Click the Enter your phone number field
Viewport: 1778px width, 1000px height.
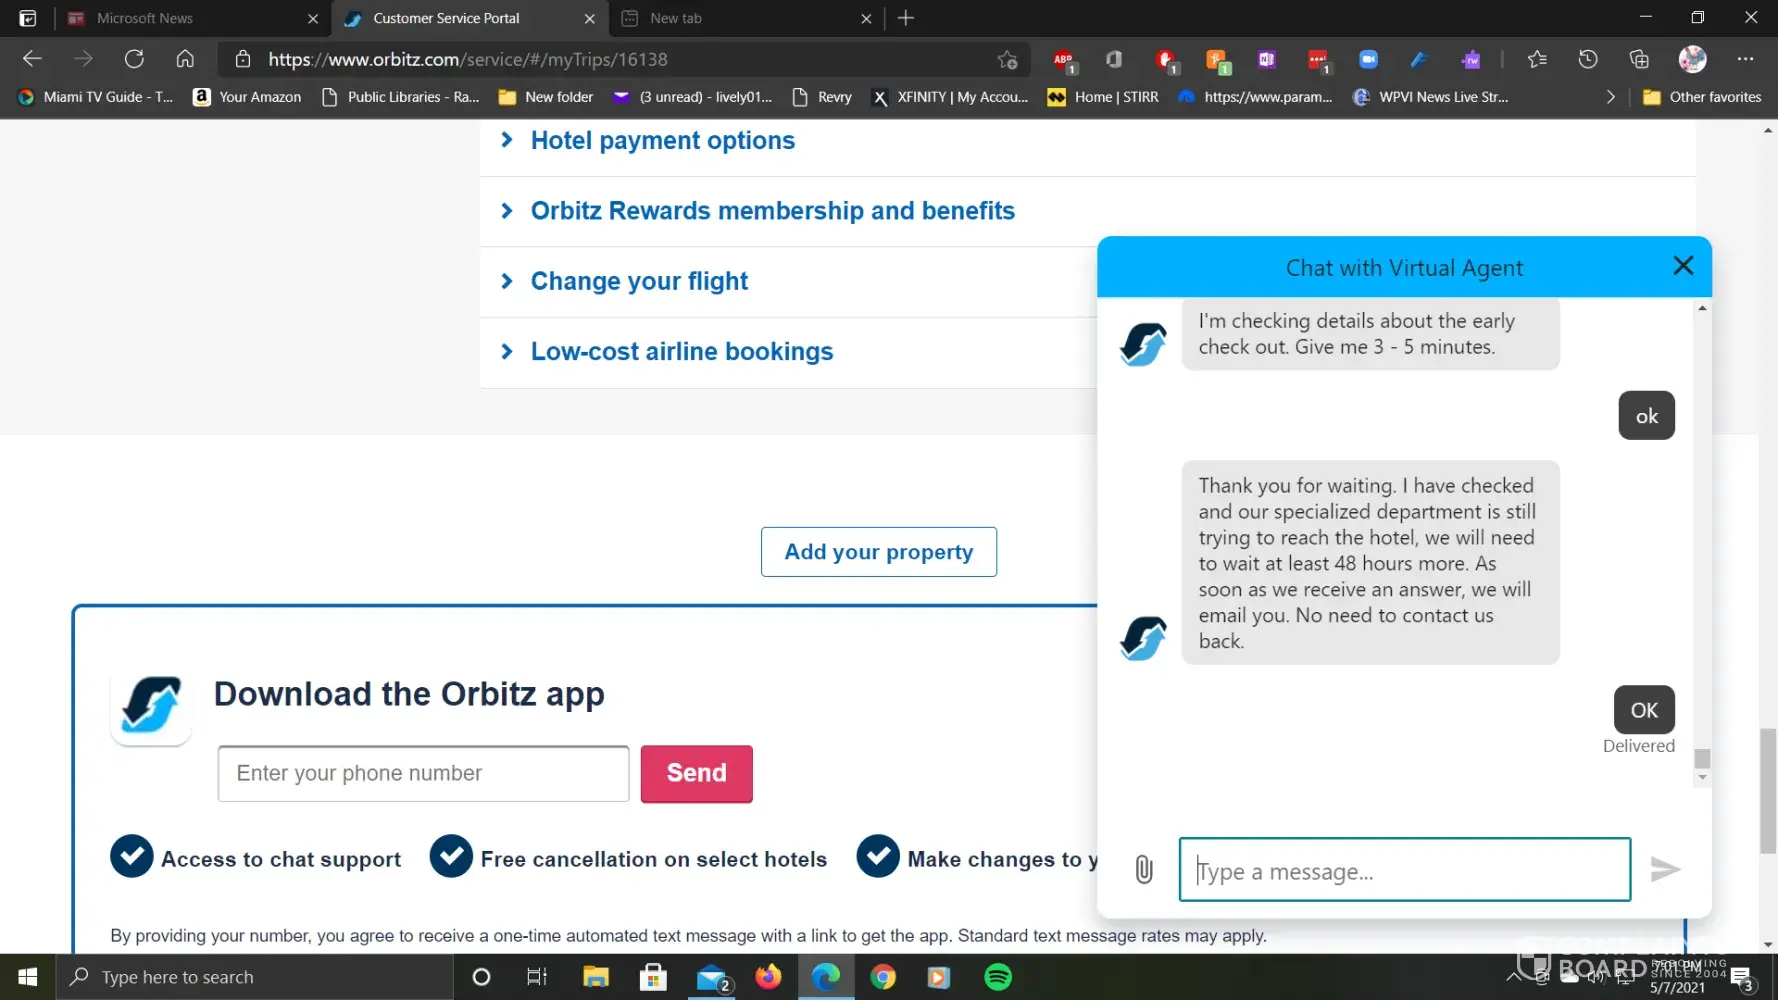coord(424,773)
